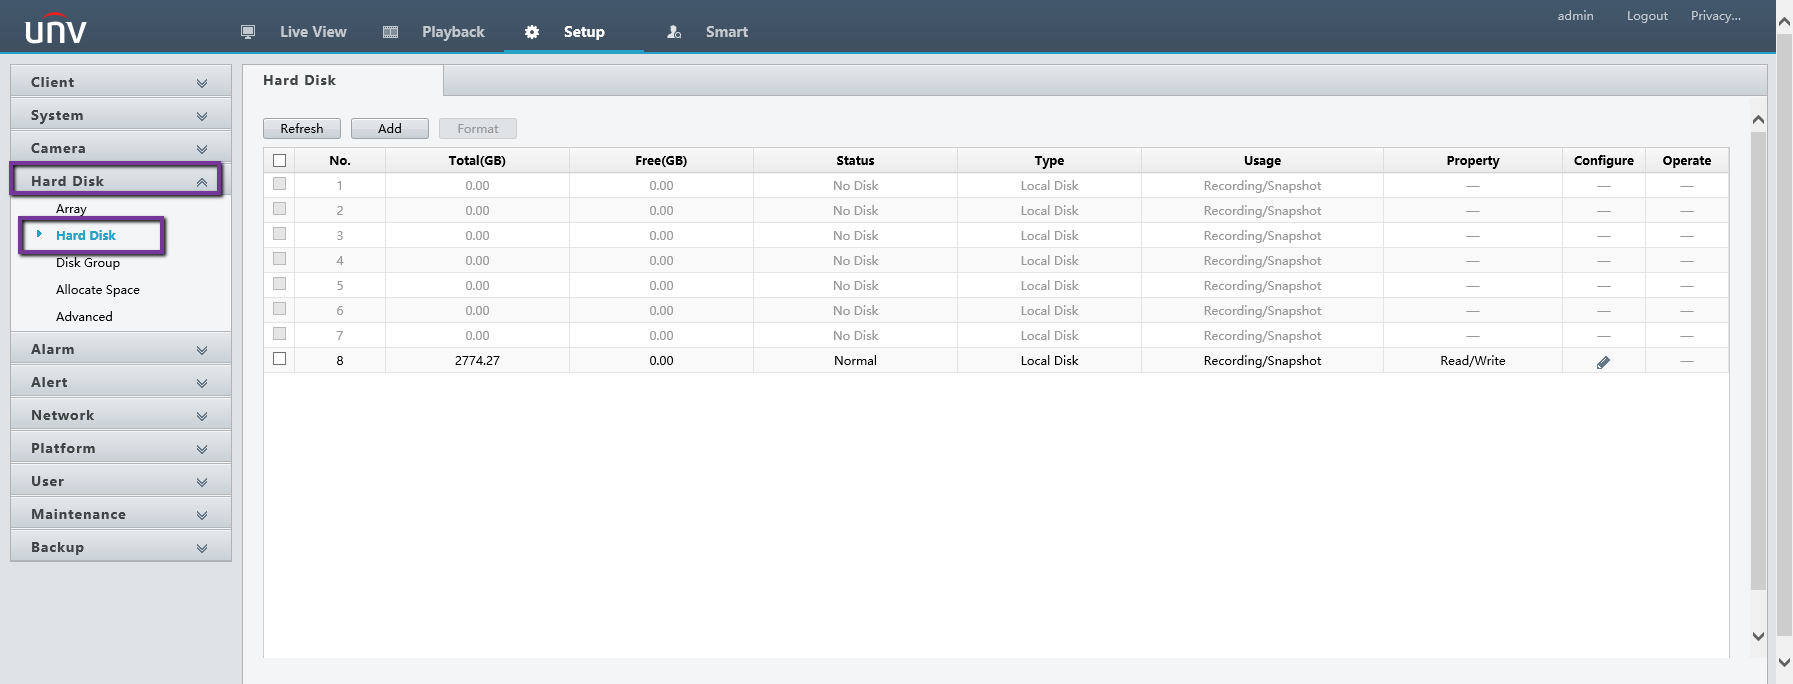Click the table panel scroll-up arrow
This screenshot has height=684, width=1793.
1758,120
